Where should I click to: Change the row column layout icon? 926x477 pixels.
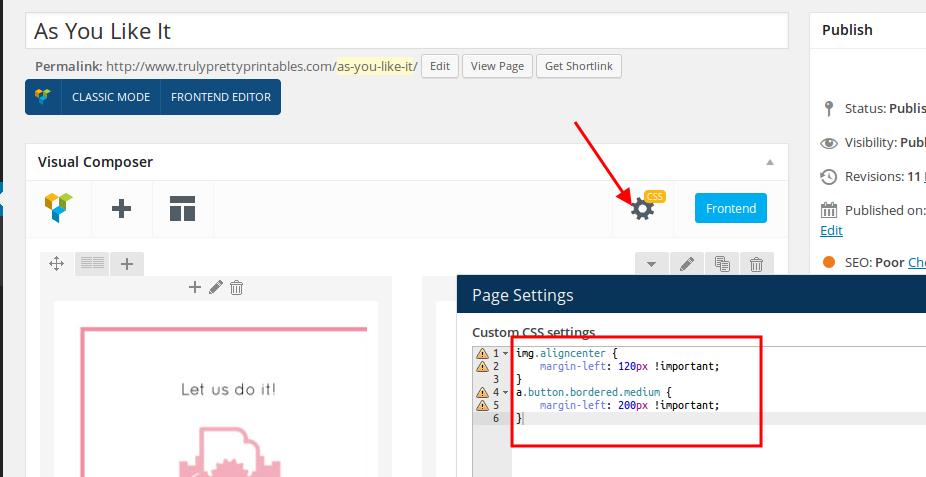(92, 263)
